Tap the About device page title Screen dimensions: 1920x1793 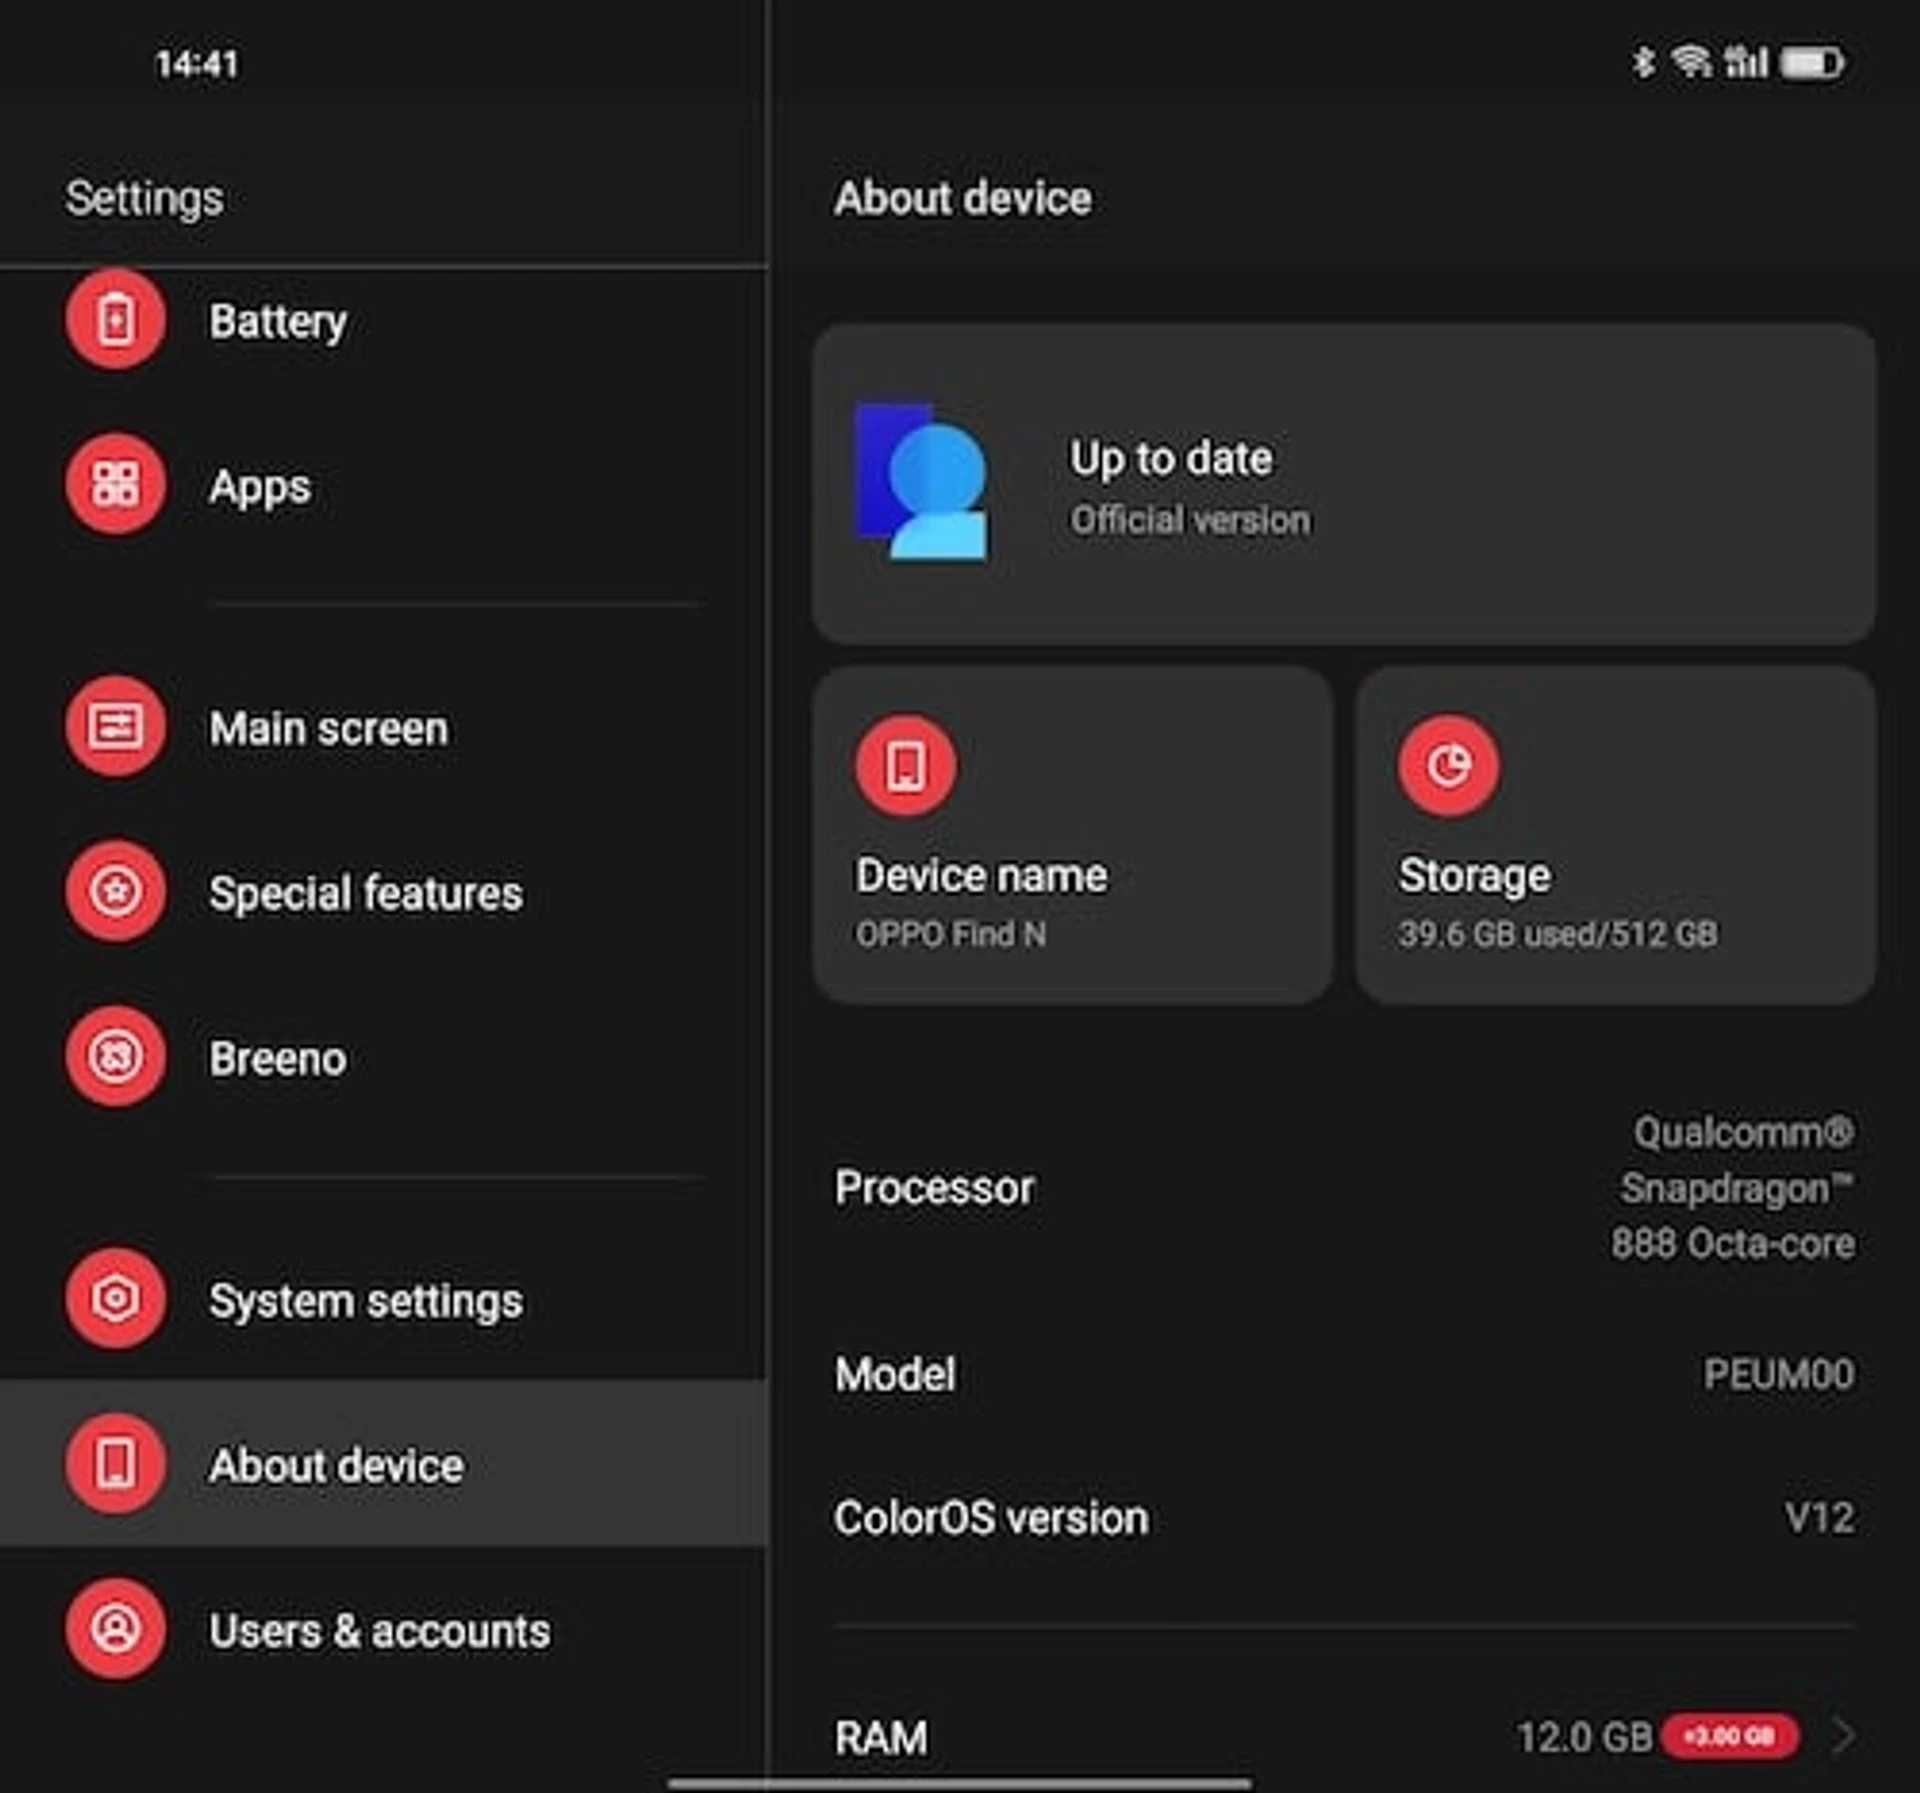tap(963, 197)
